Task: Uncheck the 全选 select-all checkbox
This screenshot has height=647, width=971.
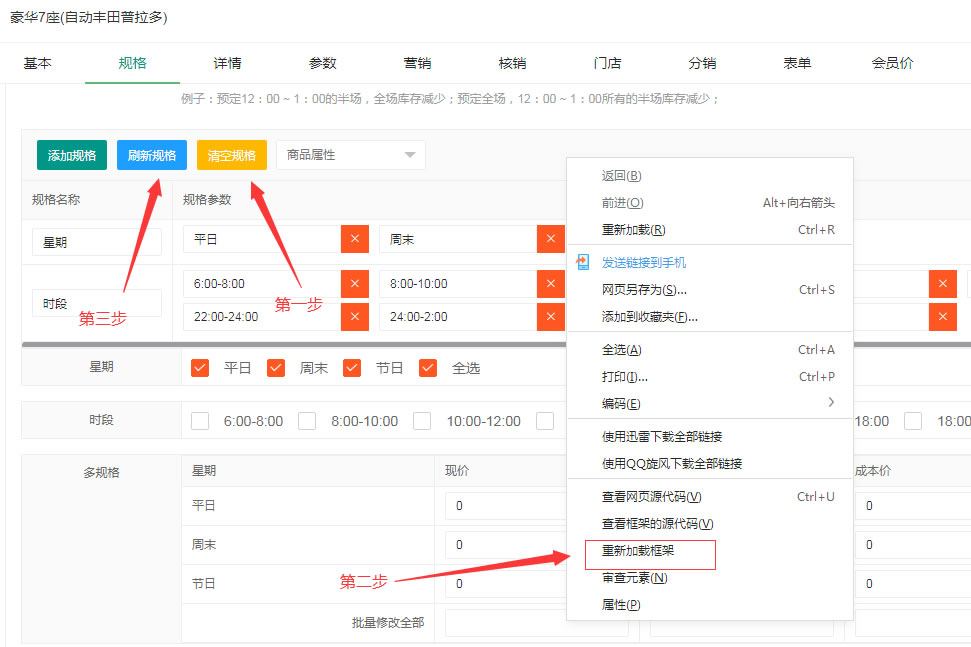Action: 428,368
